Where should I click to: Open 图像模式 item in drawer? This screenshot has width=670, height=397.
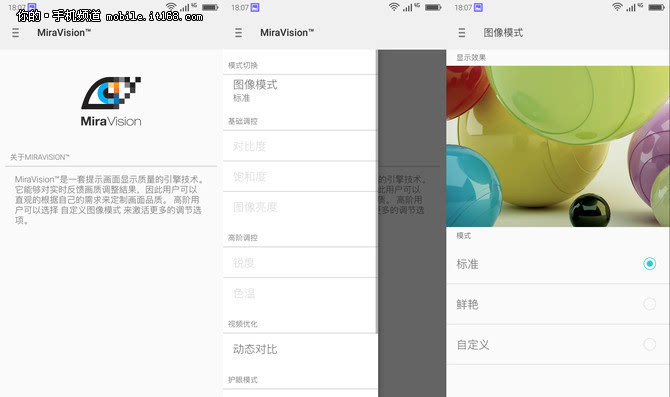point(300,90)
